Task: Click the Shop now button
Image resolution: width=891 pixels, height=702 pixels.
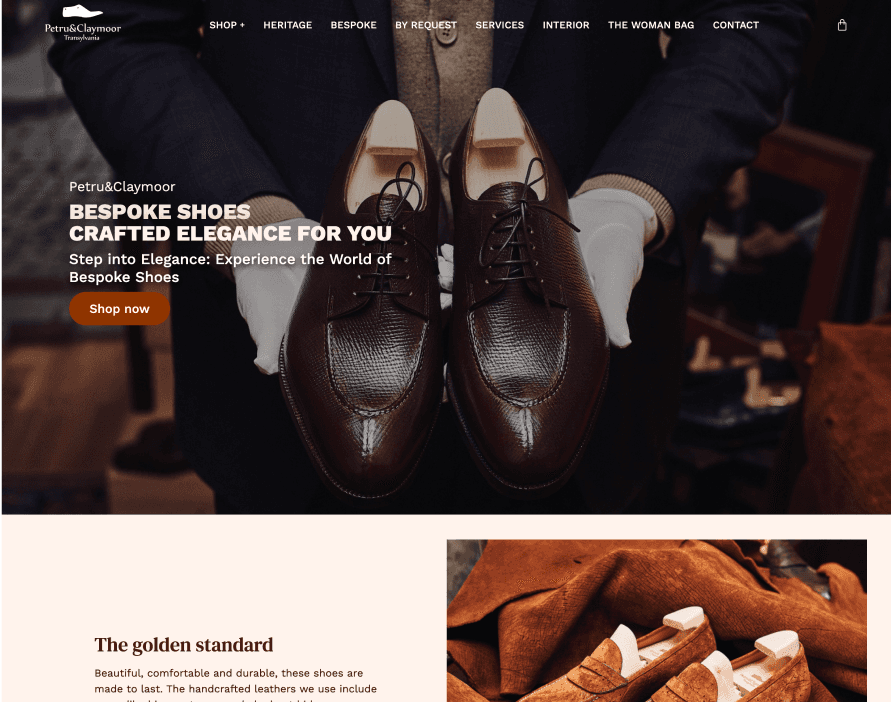Action: [x=119, y=309]
